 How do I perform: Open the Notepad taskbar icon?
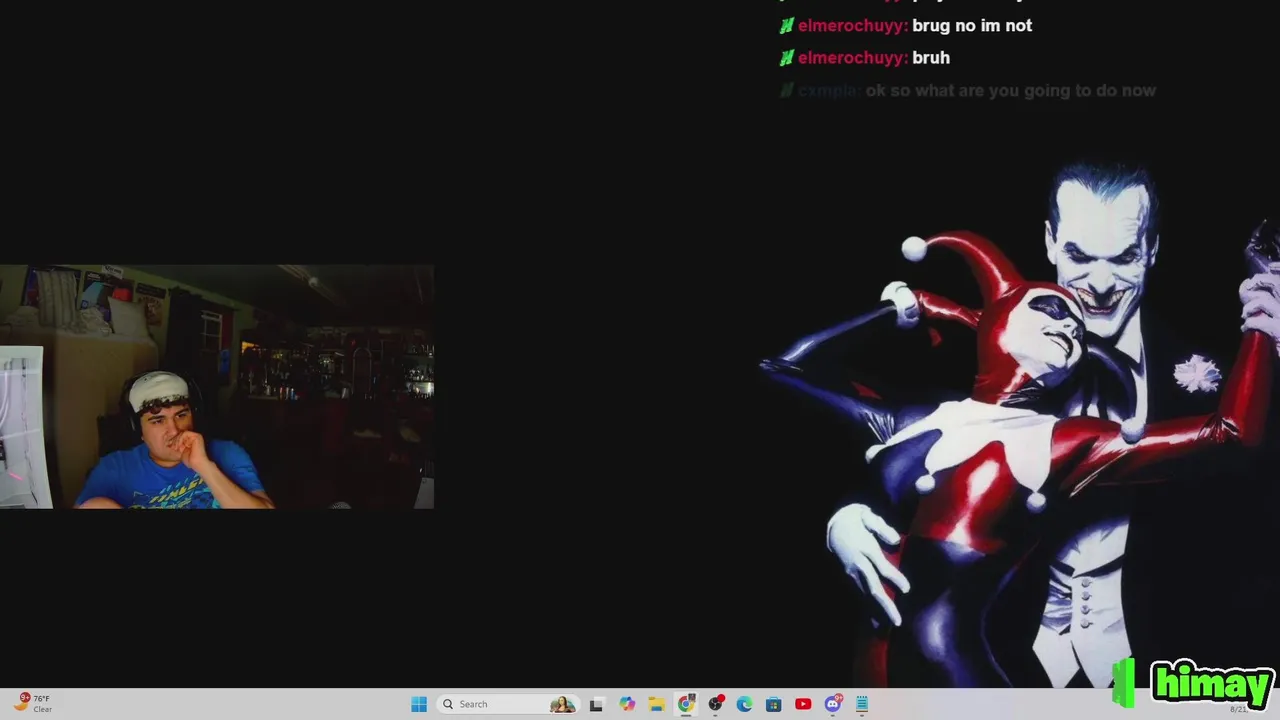pyautogui.click(x=862, y=704)
